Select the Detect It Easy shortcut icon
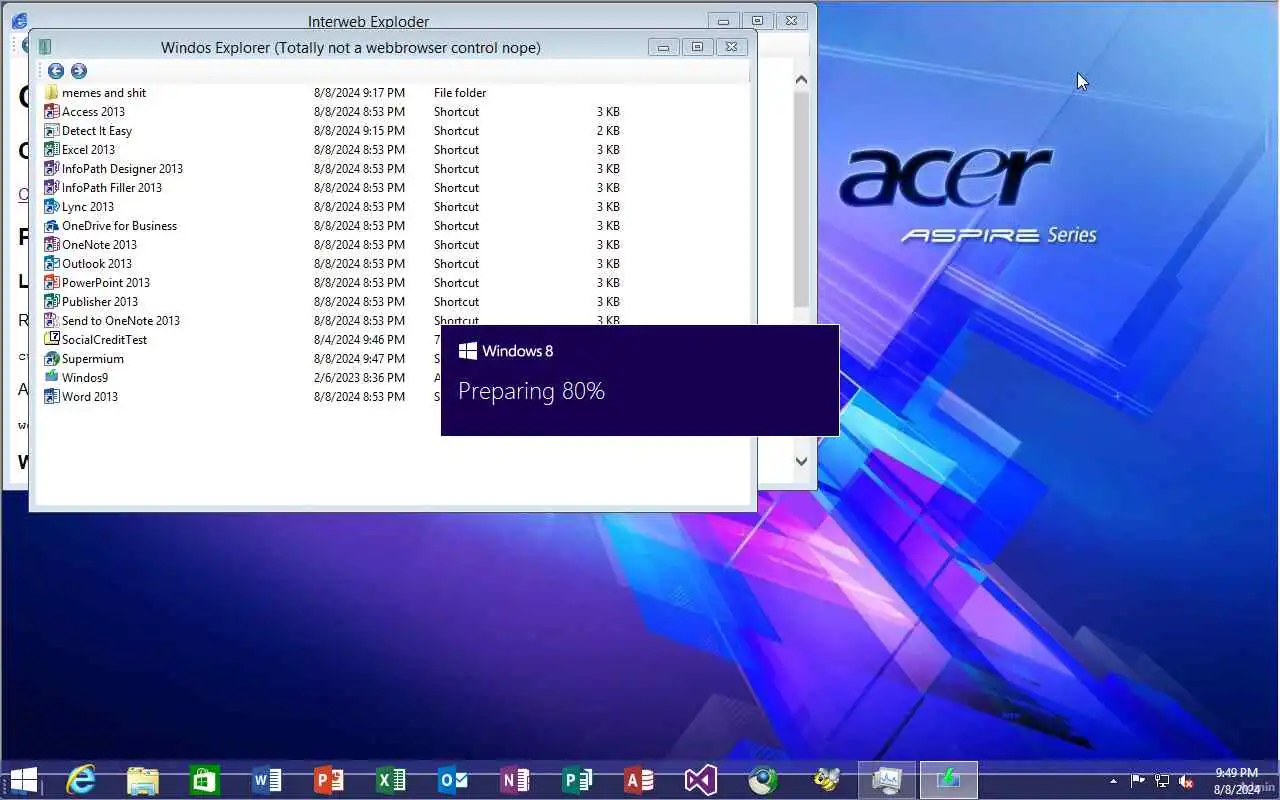 click(x=52, y=131)
